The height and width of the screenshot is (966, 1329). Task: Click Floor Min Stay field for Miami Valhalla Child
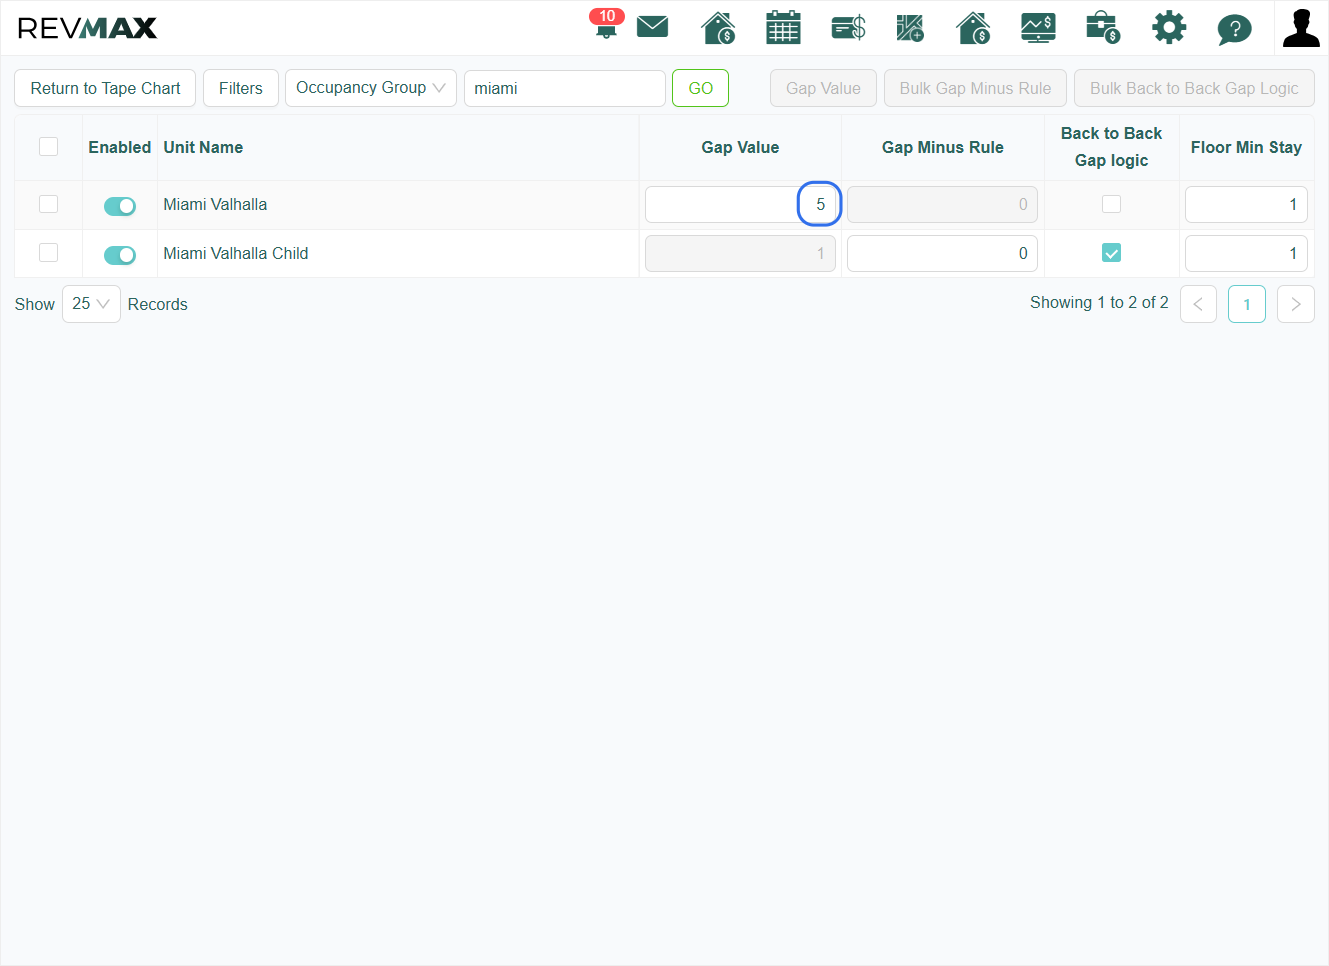[x=1246, y=253]
